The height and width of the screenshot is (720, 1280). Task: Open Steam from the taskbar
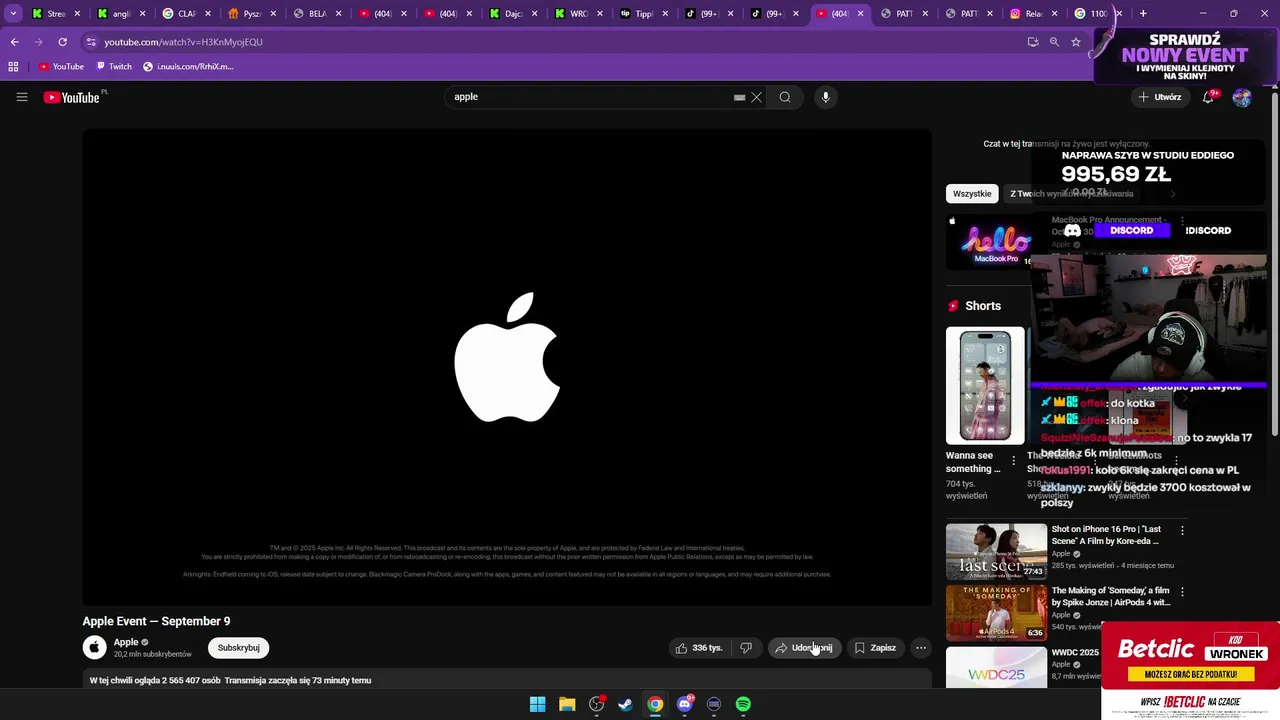point(625,704)
